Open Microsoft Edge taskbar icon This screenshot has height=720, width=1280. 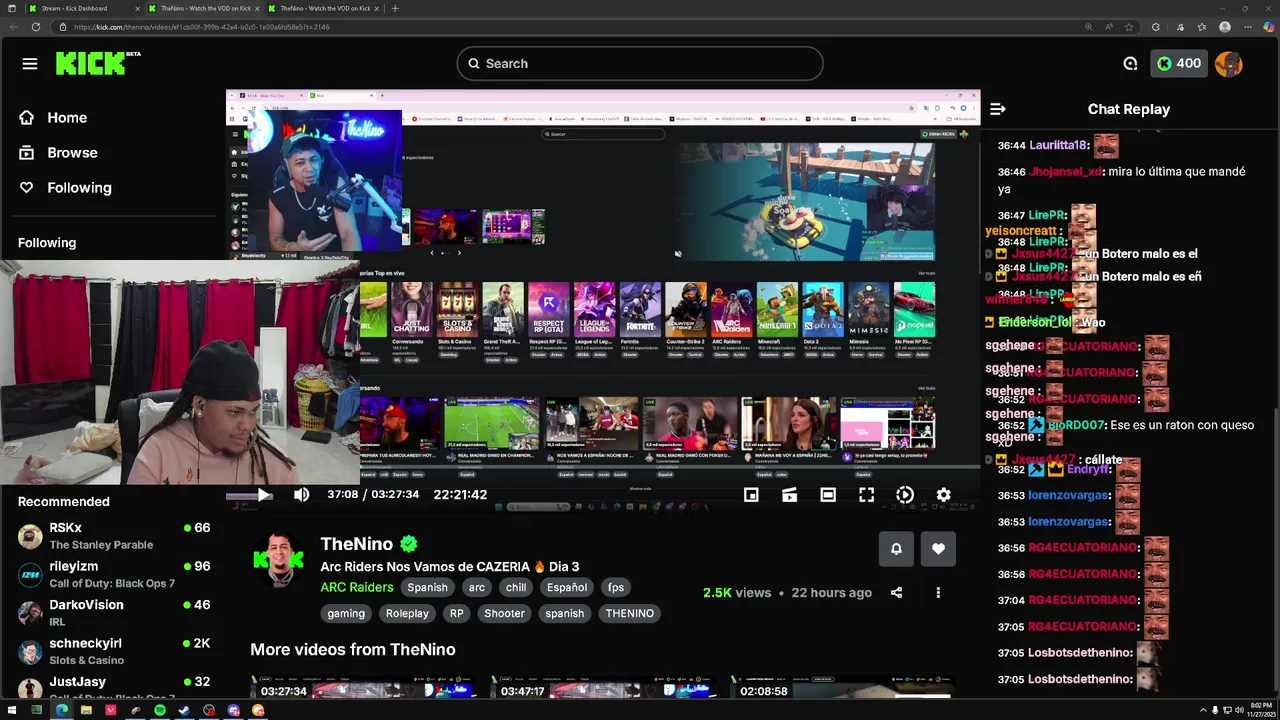[x=62, y=710]
